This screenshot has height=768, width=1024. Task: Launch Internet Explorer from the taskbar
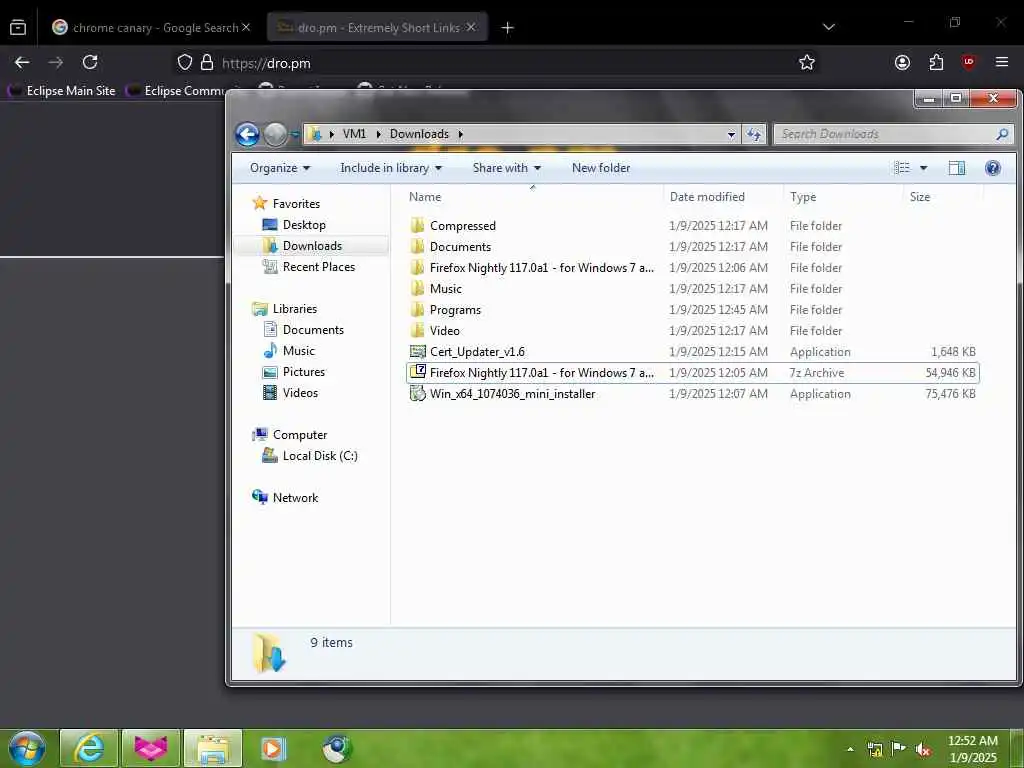(x=89, y=748)
